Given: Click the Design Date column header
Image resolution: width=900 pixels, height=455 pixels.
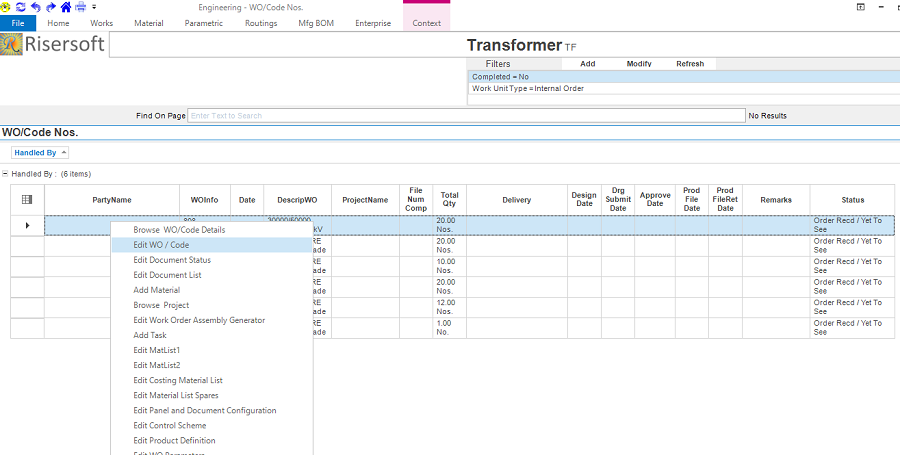Looking at the screenshot, I should click(584, 200).
